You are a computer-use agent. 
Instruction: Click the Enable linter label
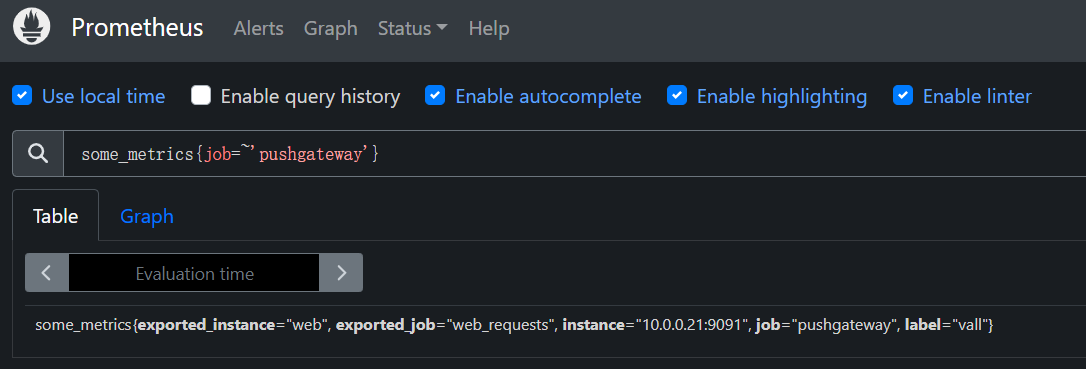(977, 96)
